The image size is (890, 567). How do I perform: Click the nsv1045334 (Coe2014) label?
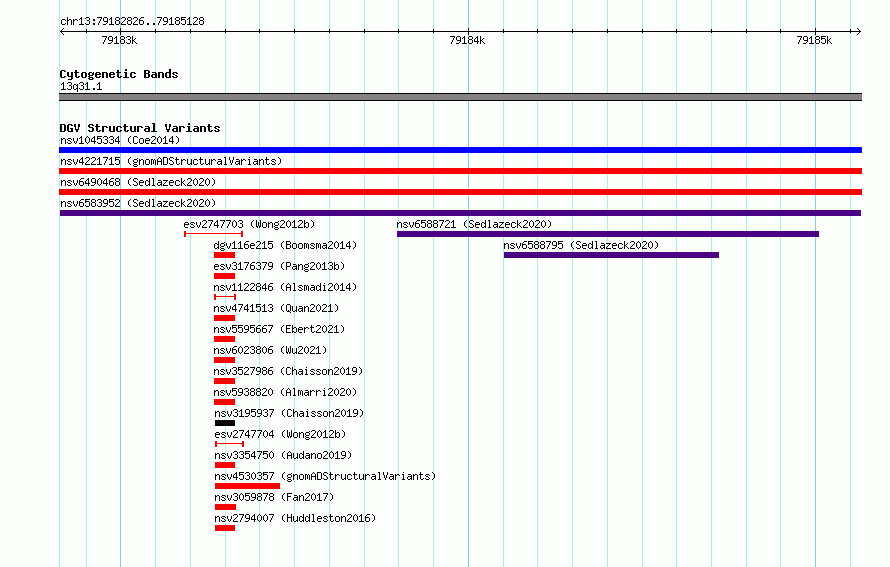pyautogui.click(x=120, y=140)
